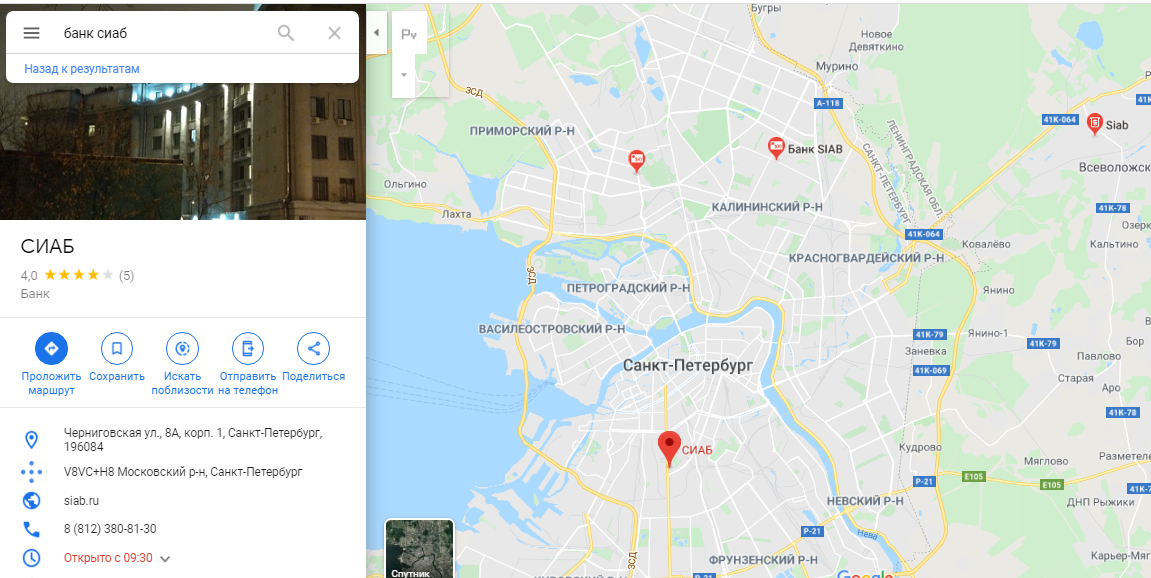Expand opening hours next to Открыто с 09:30
The width and height of the screenshot is (1151, 578).
tap(165, 559)
